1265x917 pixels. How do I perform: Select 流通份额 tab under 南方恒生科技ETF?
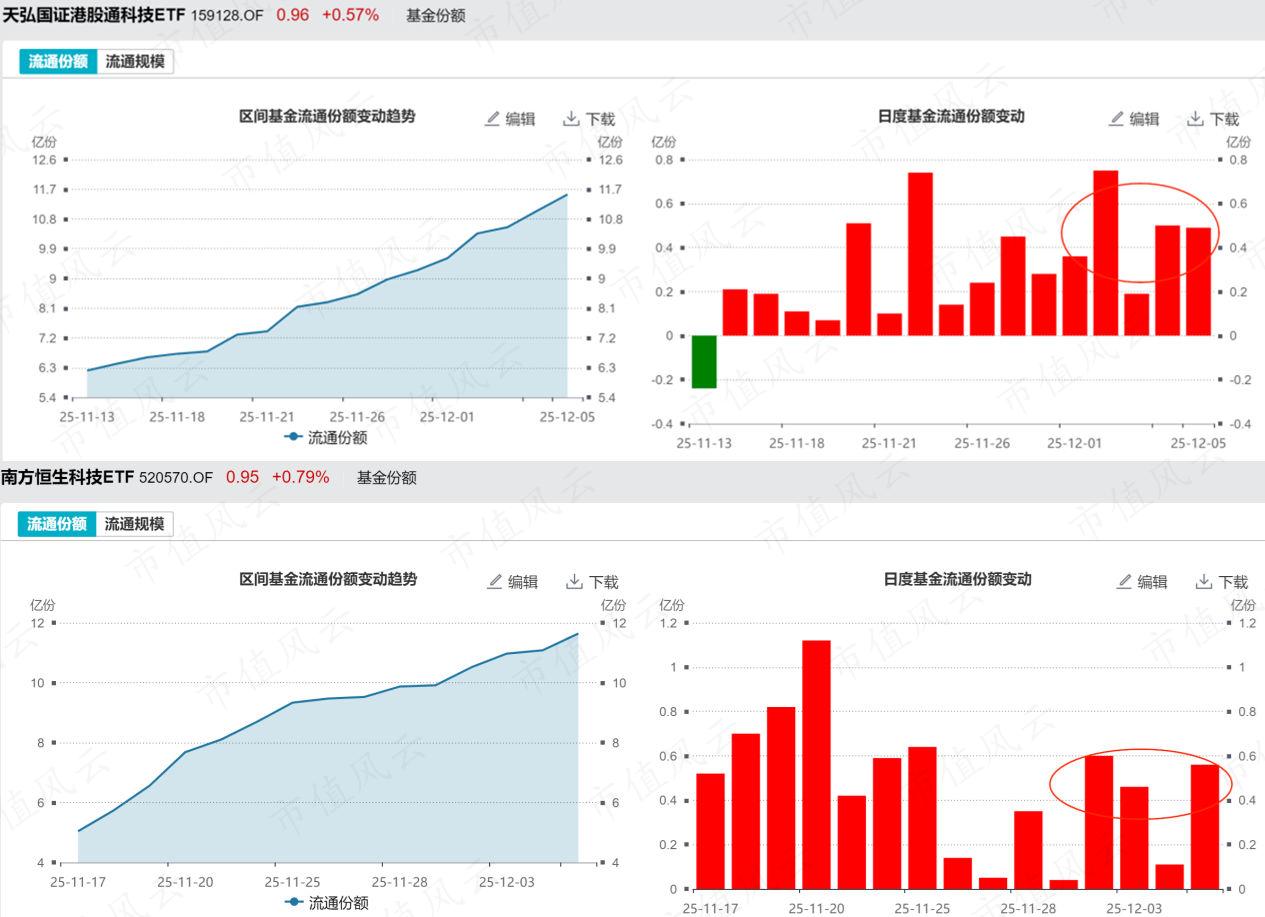[56, 523]
